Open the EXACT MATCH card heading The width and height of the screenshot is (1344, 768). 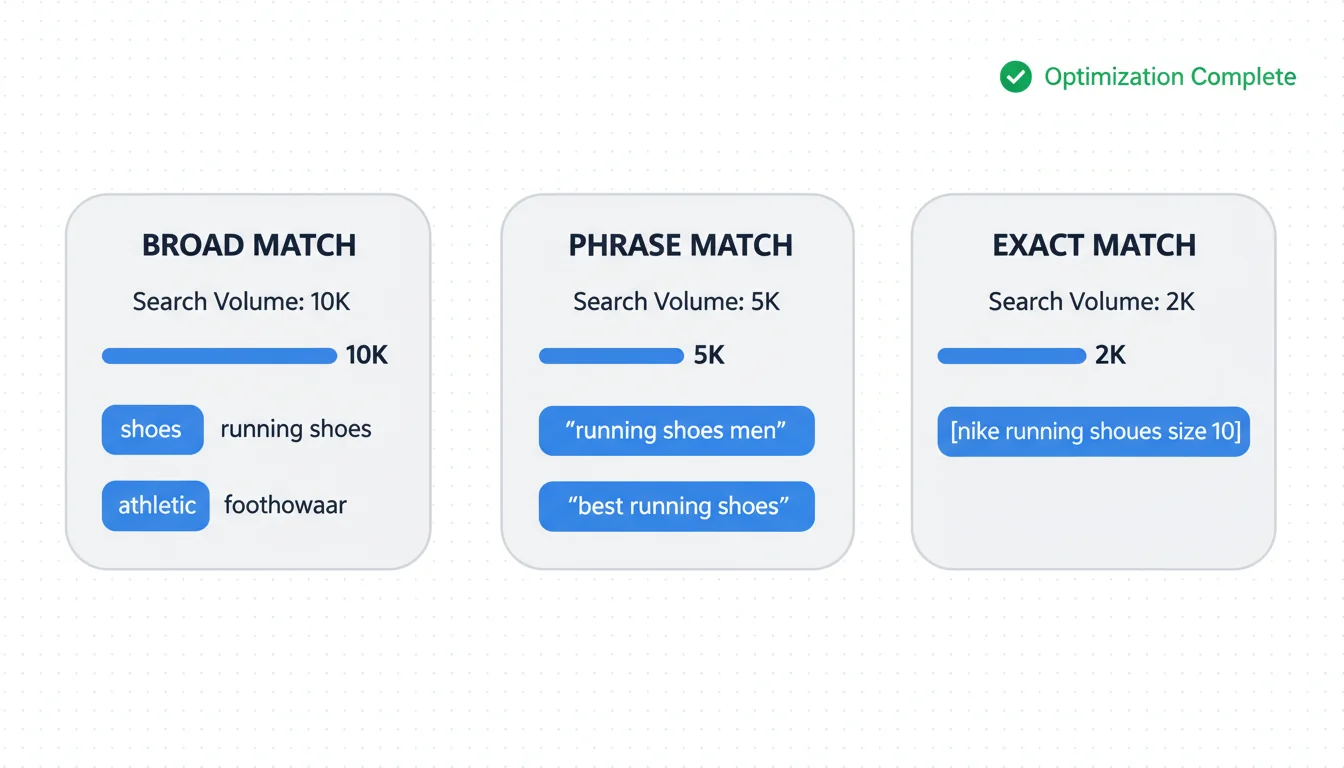click(x=1094, y=245)
